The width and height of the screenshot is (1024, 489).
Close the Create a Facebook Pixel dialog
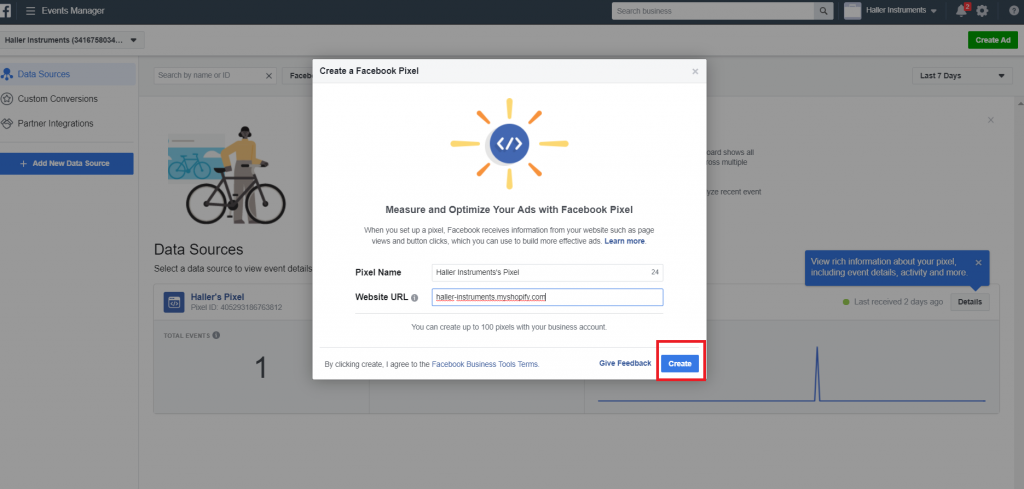pyautogui.click(x=695, y=71)
